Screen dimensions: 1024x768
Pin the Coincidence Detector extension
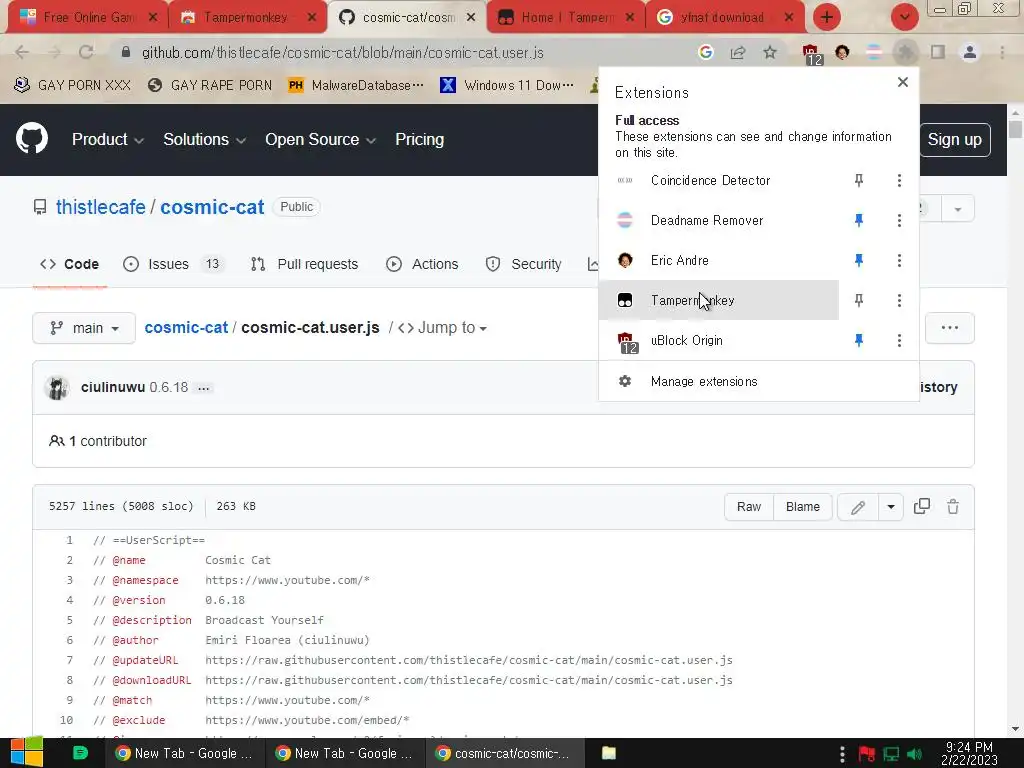tap(859, 180)
